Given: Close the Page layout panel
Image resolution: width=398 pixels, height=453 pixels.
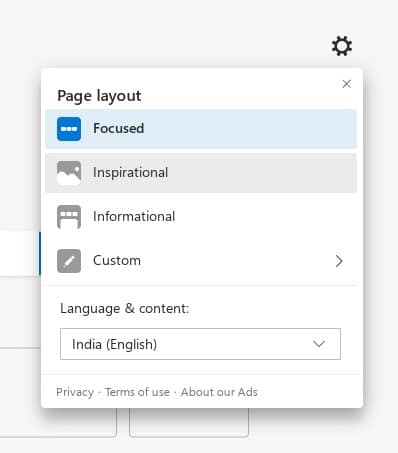Looking at the screenshot, I should [x=347, y=84].
